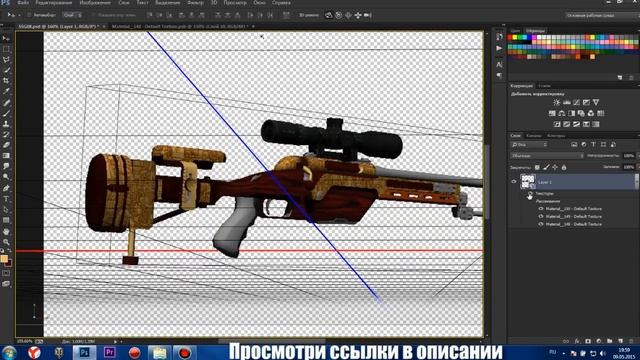The width and height of the screenshot is (640, 360).
Task: Pick the red swatch in Swatches panel
Action: (510, 37)
